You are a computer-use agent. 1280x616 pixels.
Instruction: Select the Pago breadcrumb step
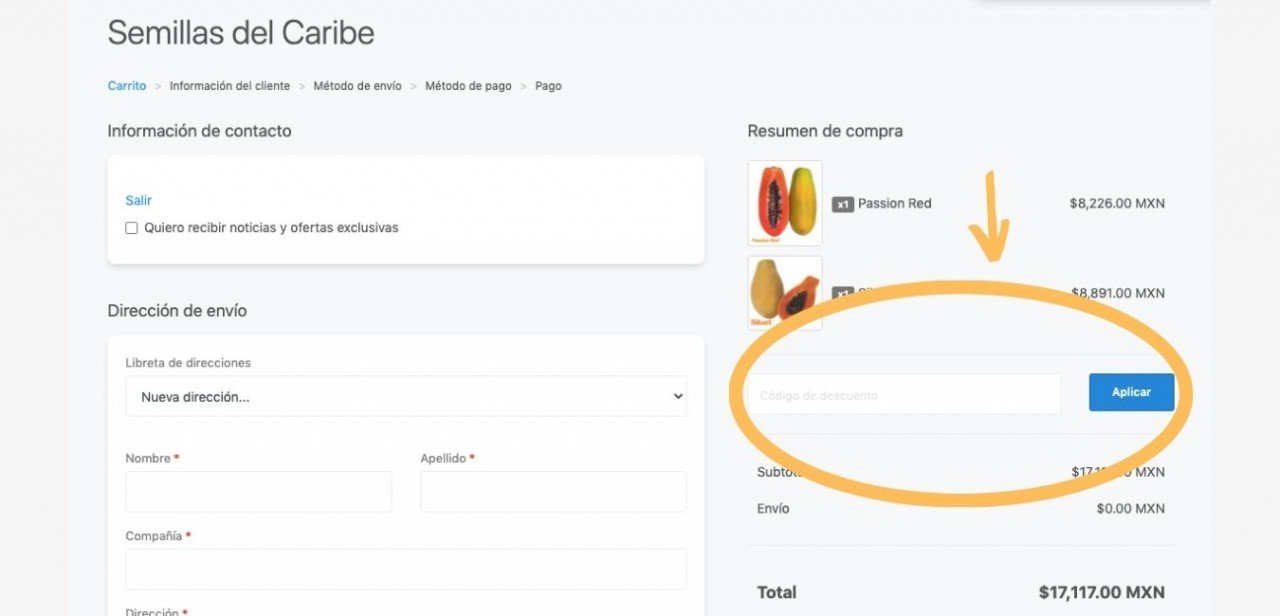548,86
